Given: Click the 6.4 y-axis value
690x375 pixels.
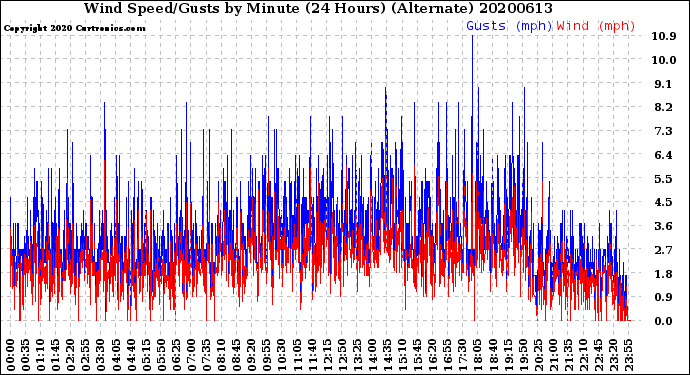Looking at the screenshot, I should point(663,155).
